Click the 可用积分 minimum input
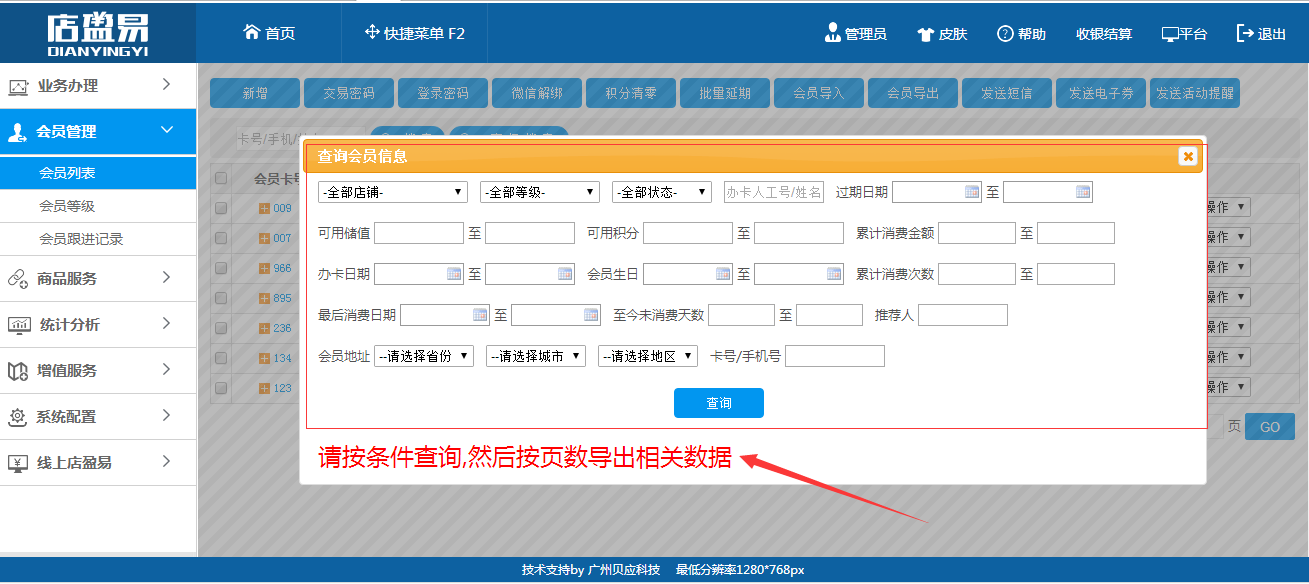 688,233
